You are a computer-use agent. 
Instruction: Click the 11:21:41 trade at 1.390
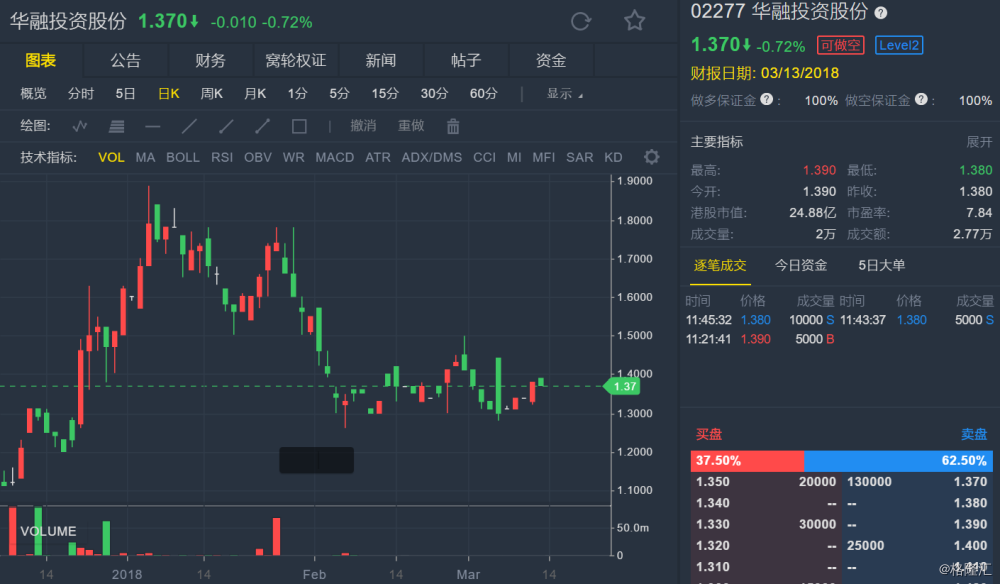[x=760, y=339]
